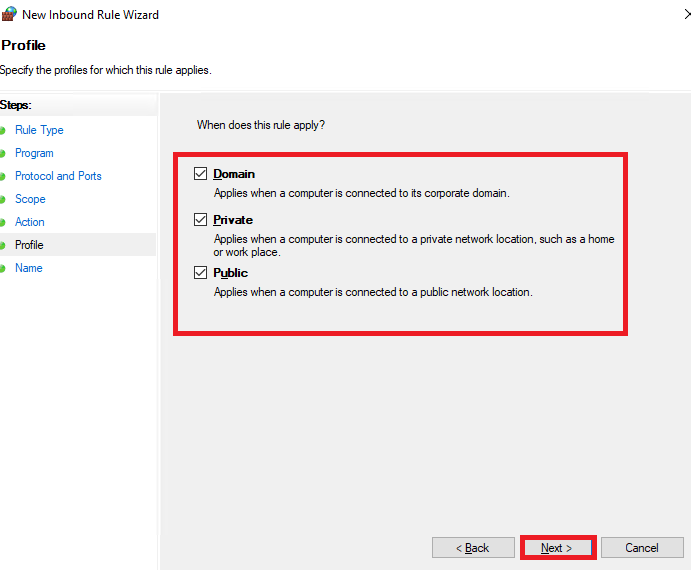Click green bullet beside Rule Type step

coord(2,130)
